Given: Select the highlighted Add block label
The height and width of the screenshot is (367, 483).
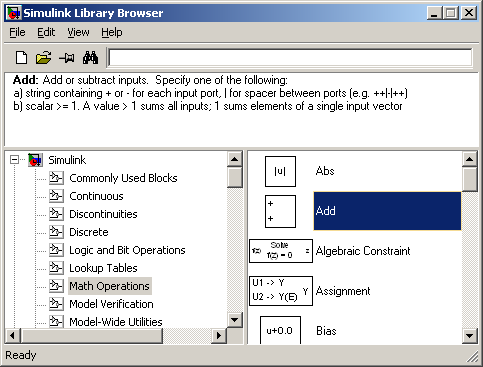Looking at the screenshot, I should [387, 211].
